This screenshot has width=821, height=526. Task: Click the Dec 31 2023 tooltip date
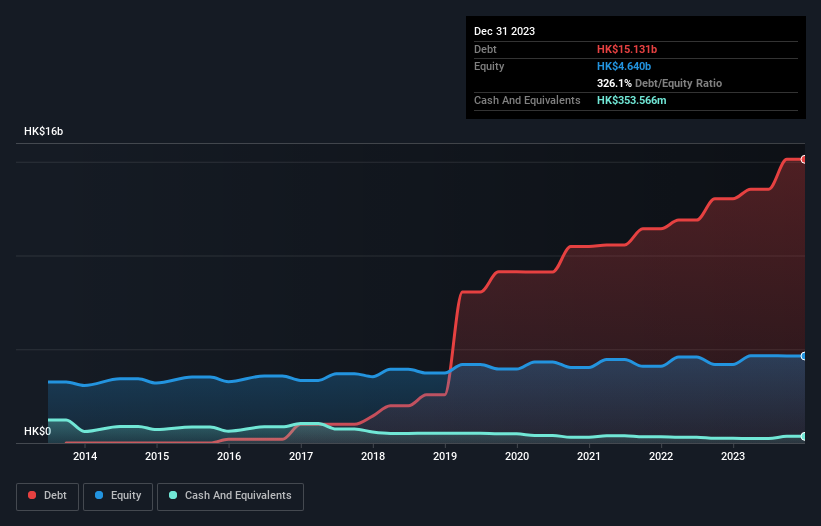[504, 31]
